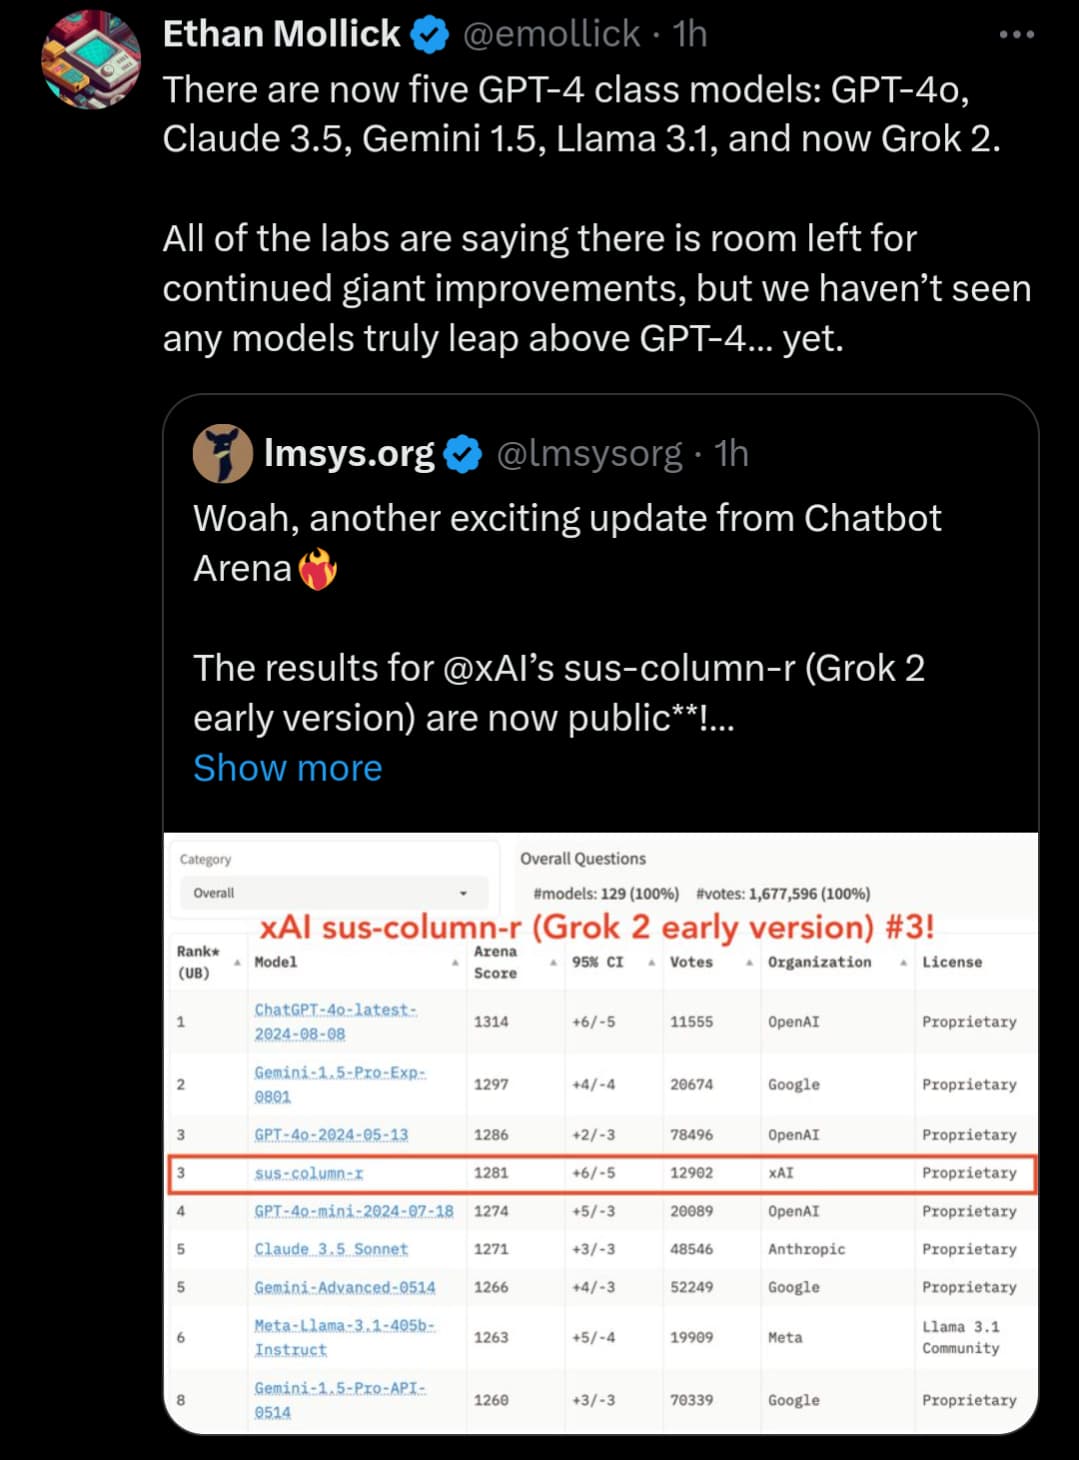
Task: Click Ethan Mollick's blue verified badge
Action: point(430,36)
